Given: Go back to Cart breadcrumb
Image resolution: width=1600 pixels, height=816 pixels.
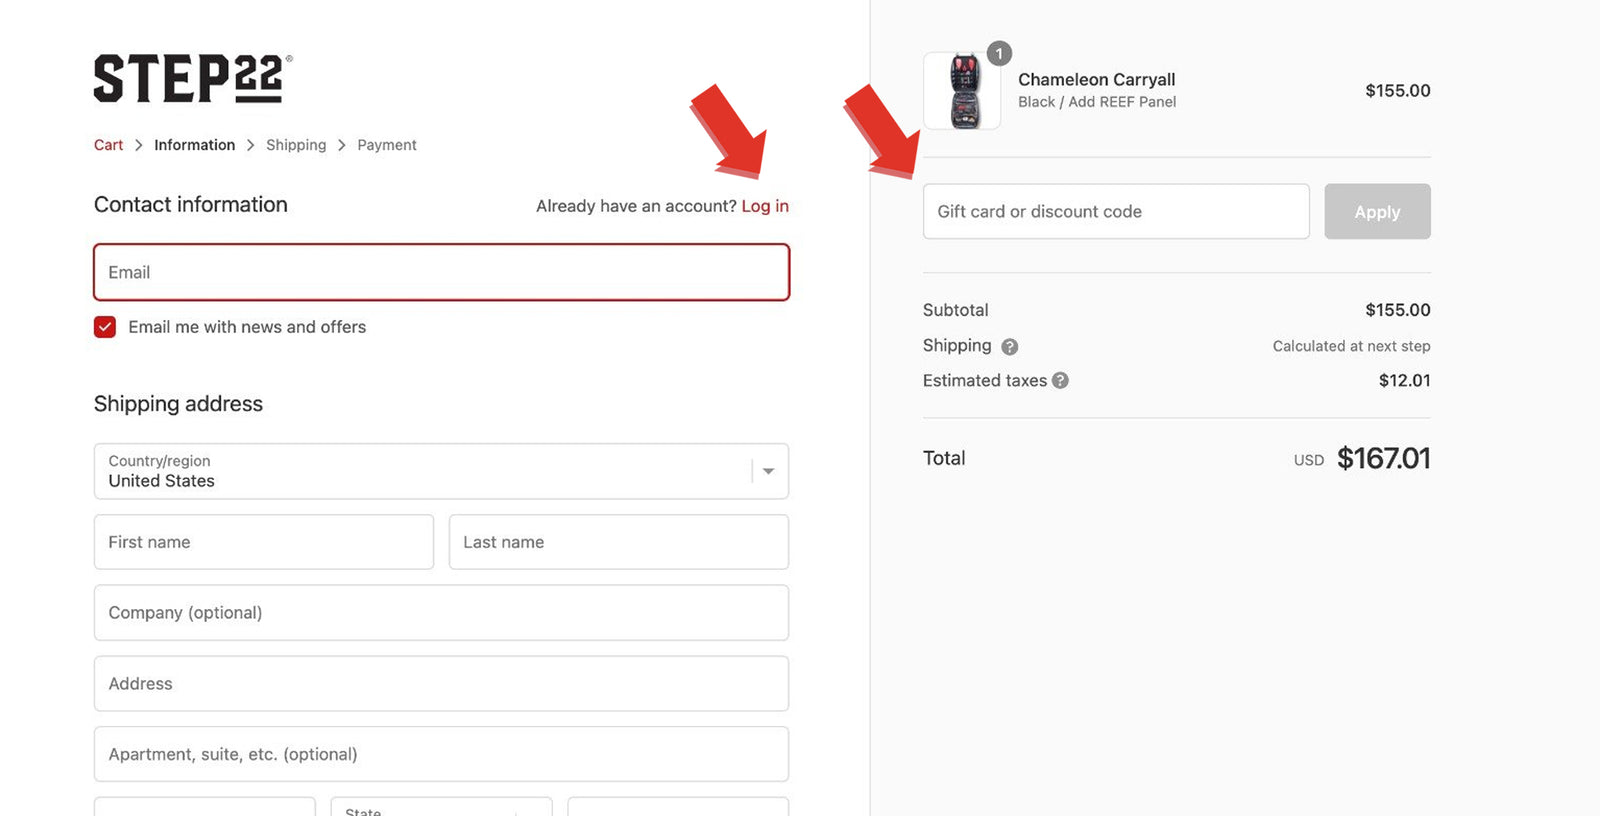Looking at the screenshot, I should (108, 145).
